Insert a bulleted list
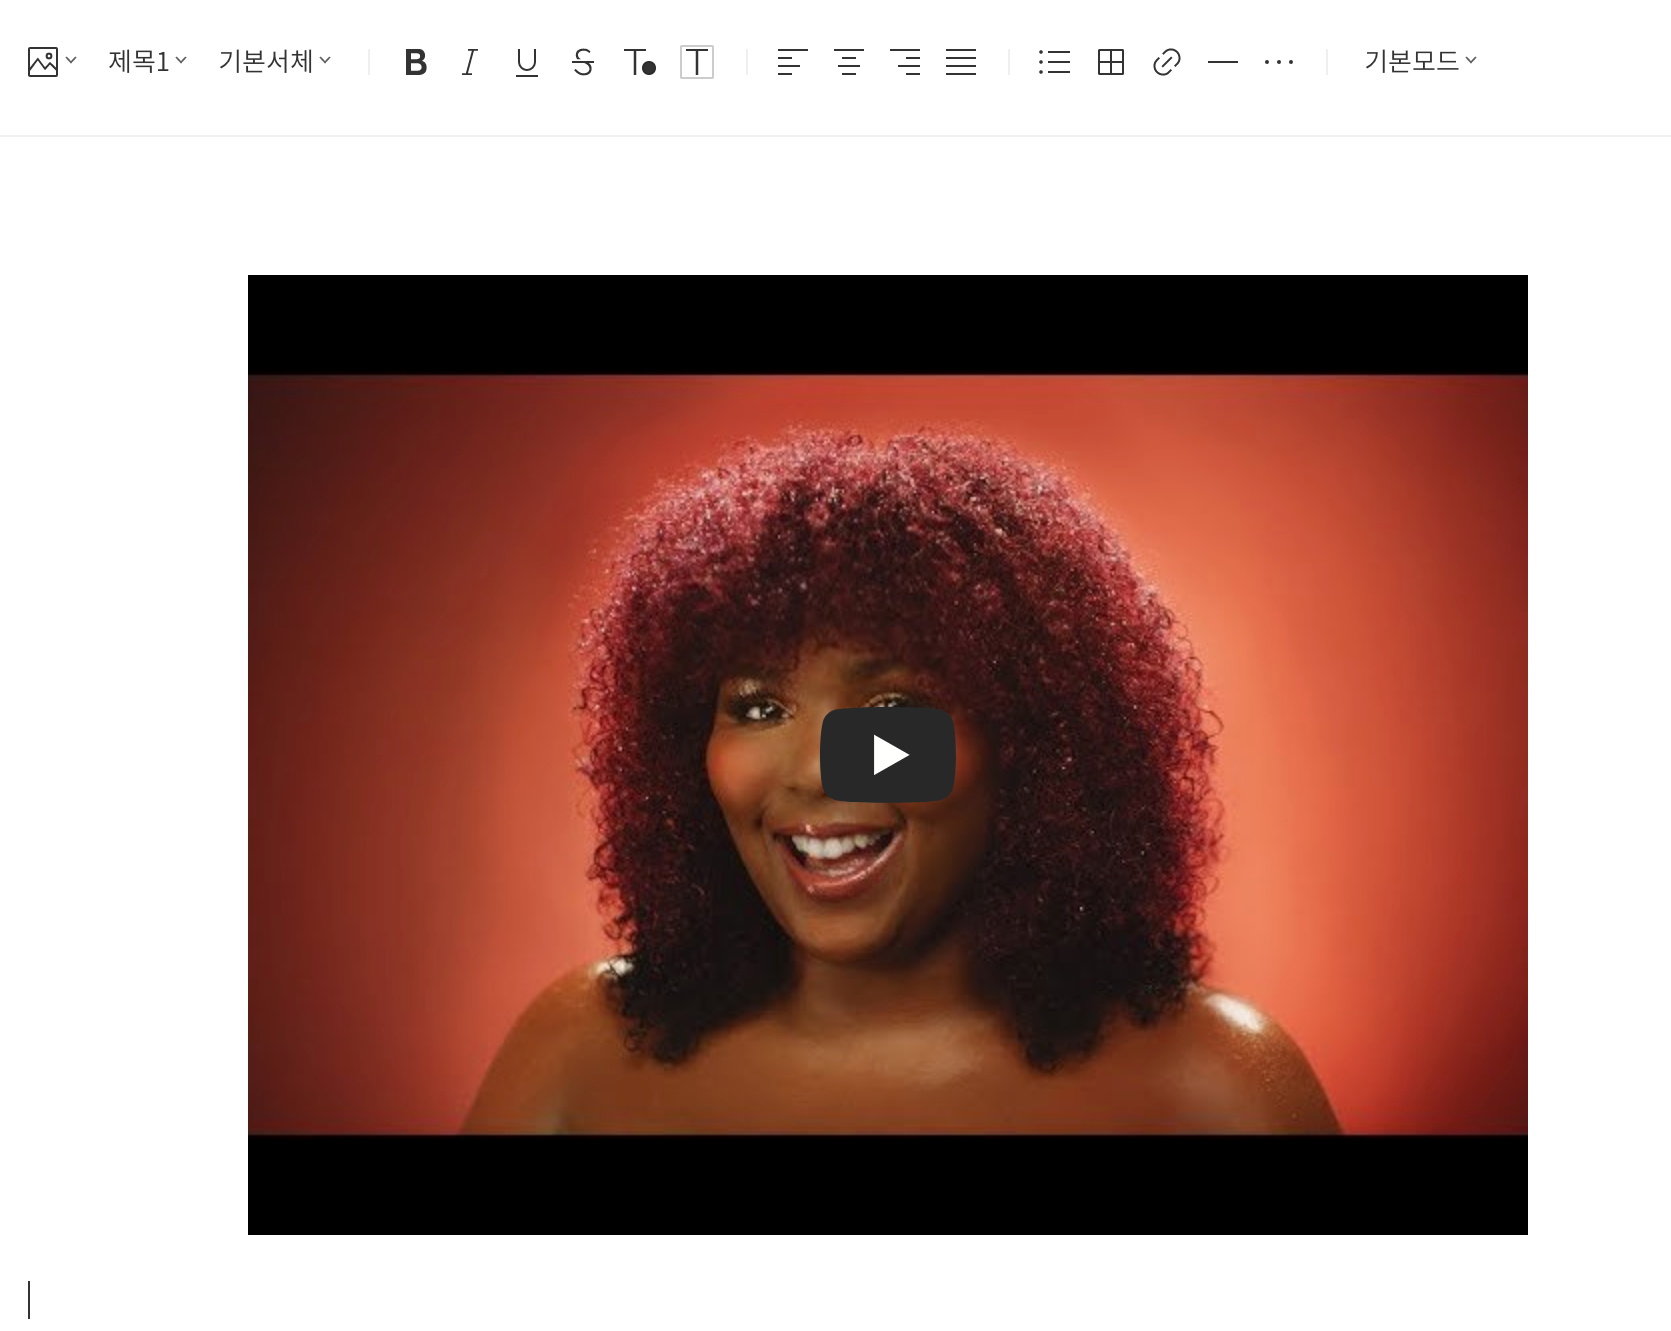The image size is (1671, 1331). tap(1054, 63)
